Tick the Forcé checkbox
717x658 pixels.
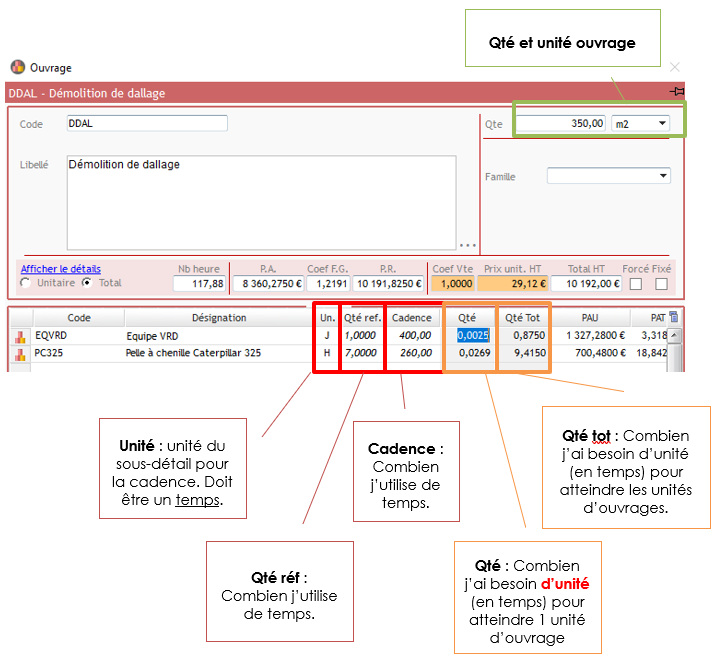coord(635,284)
